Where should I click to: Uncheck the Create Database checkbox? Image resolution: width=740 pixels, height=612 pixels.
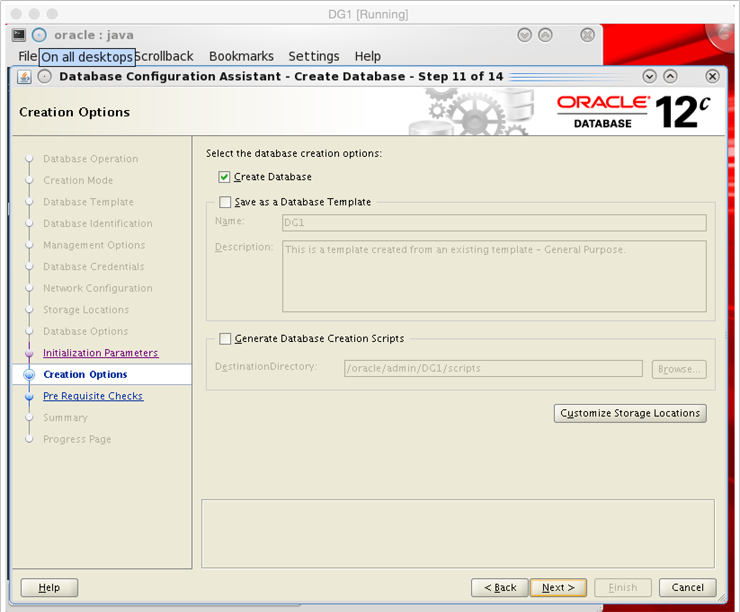[x=224, y=177]
